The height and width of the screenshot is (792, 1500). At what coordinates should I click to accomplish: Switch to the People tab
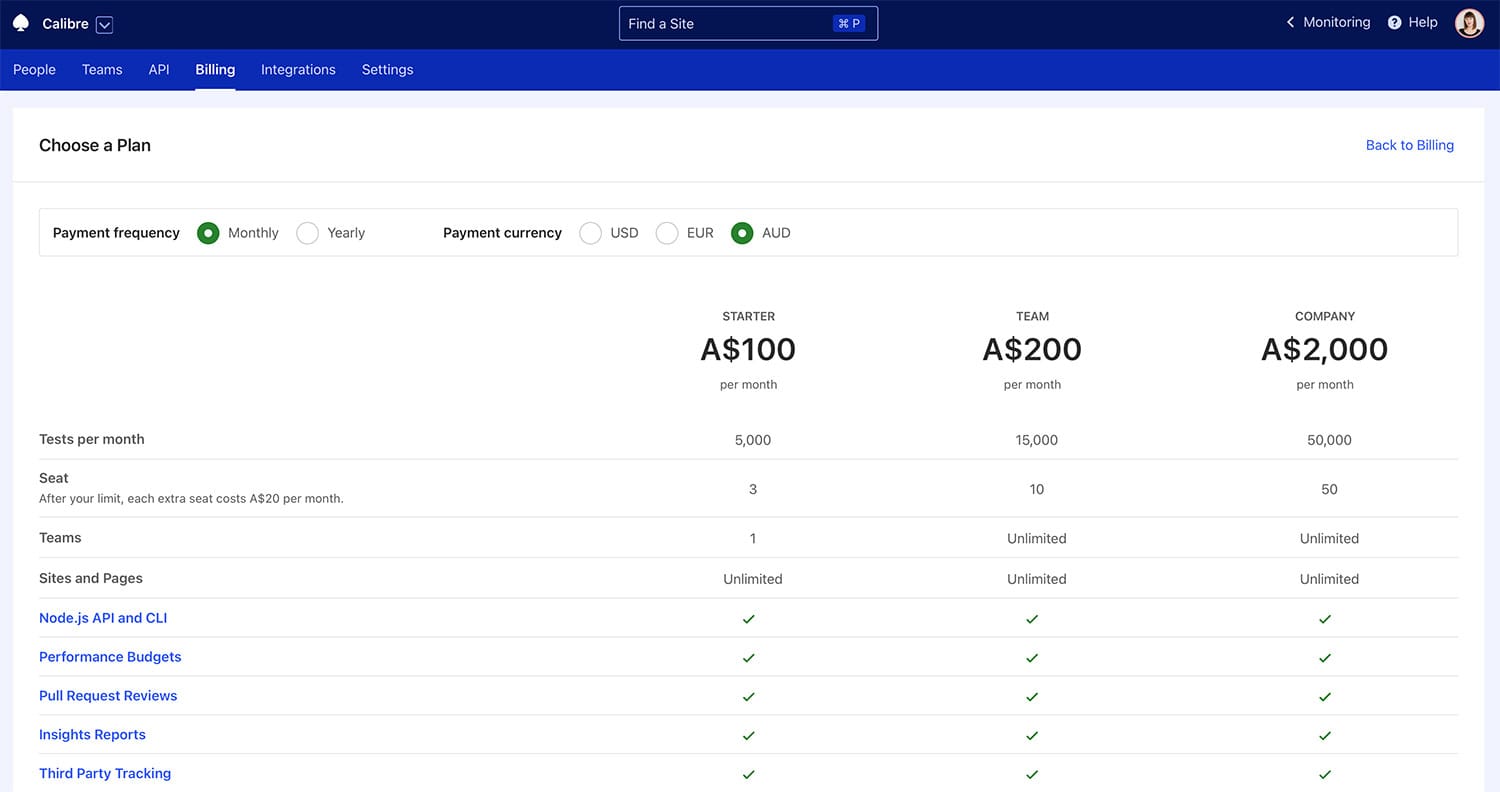point(34,70)
